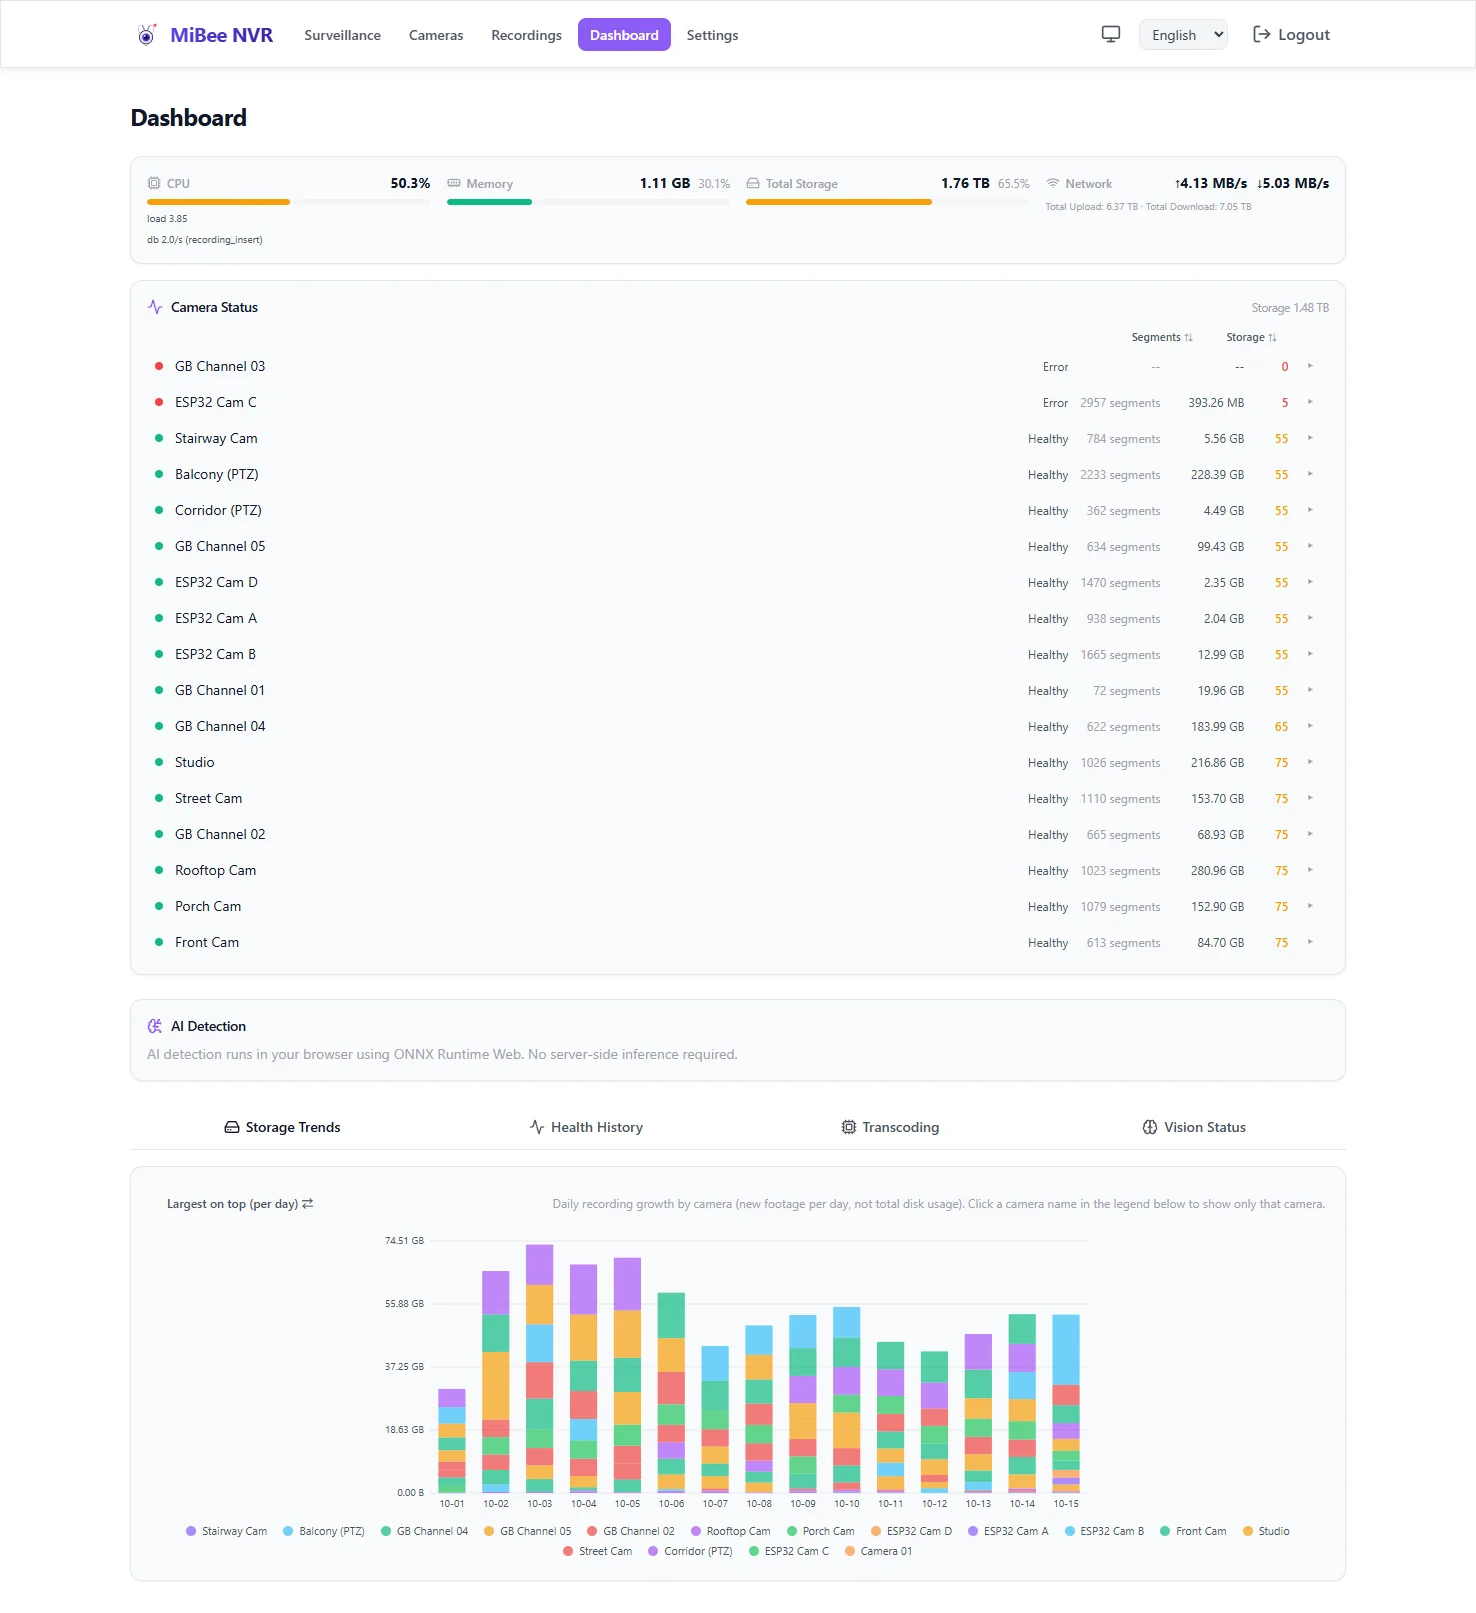The height and width of the screenshot is (1613, 1476).
Task: Click the Memory icon
Action: pos(454,183)
